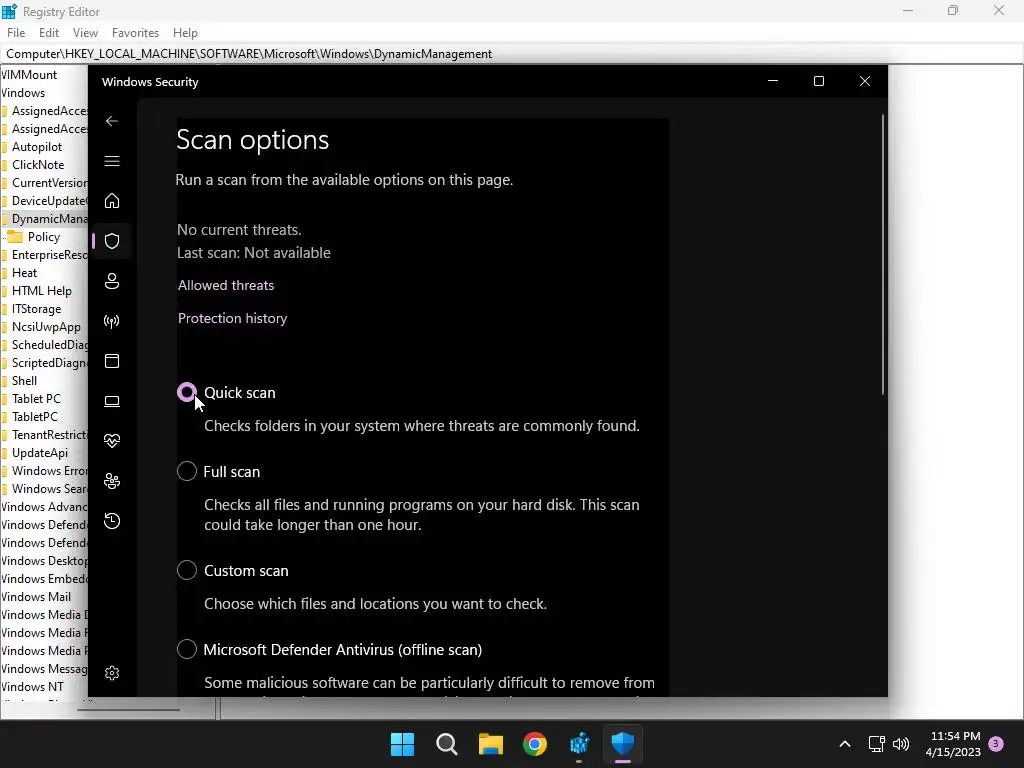
Task: Select Microsoft Defender Antivirus offline scan option
Action: (187, 649)
